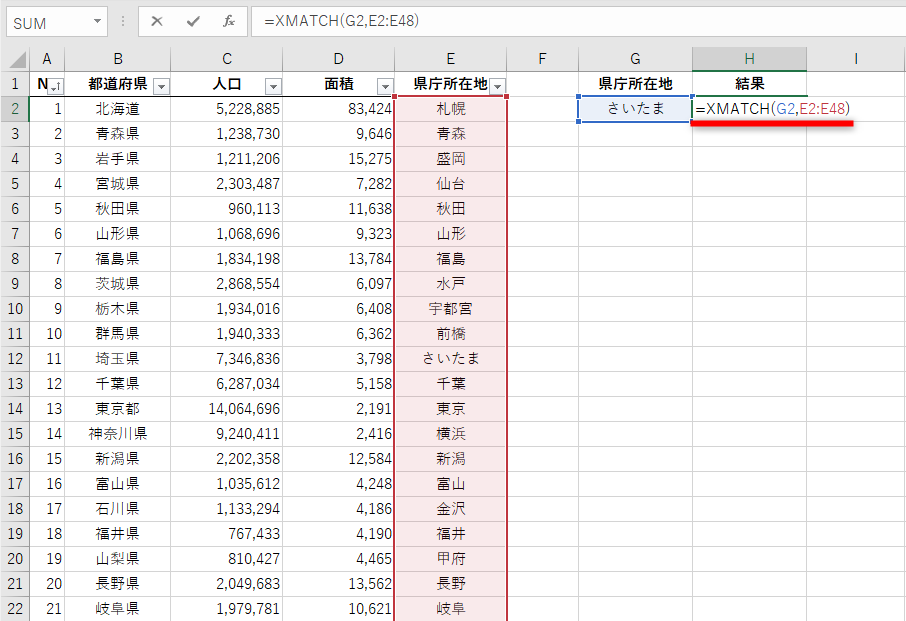Select column A header
Viewport: 906px width, 621px height.
pyautogui.click(x=47, y=59)
